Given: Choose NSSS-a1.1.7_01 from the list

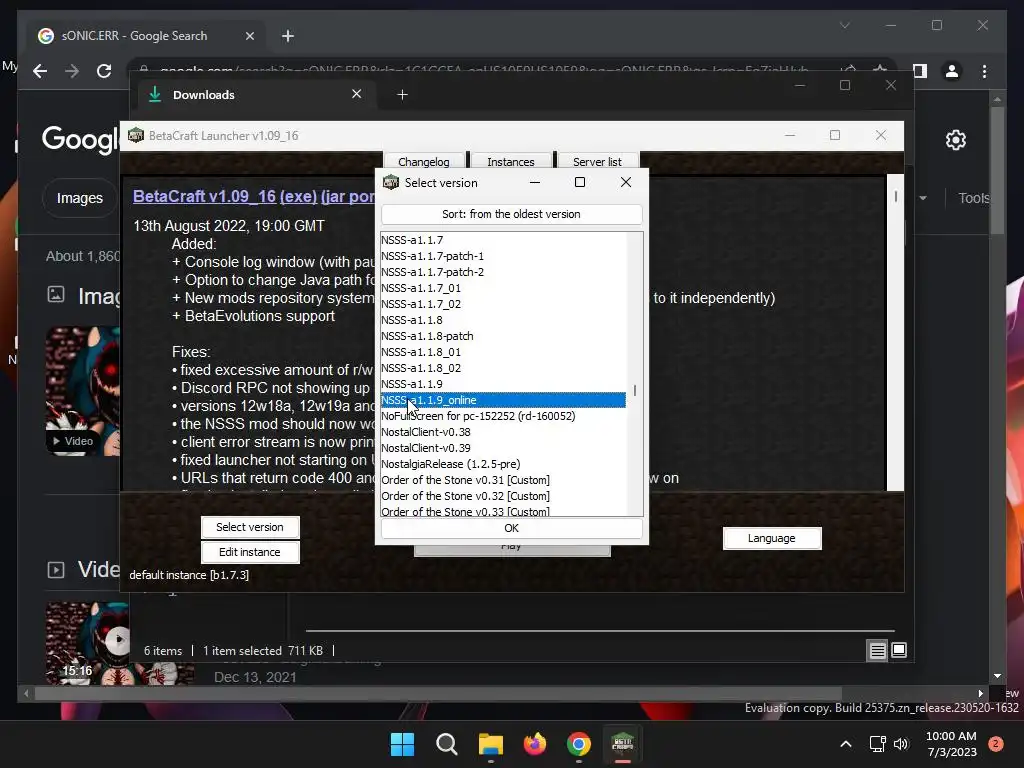Looking at the screenshot, I should point(503,288).
